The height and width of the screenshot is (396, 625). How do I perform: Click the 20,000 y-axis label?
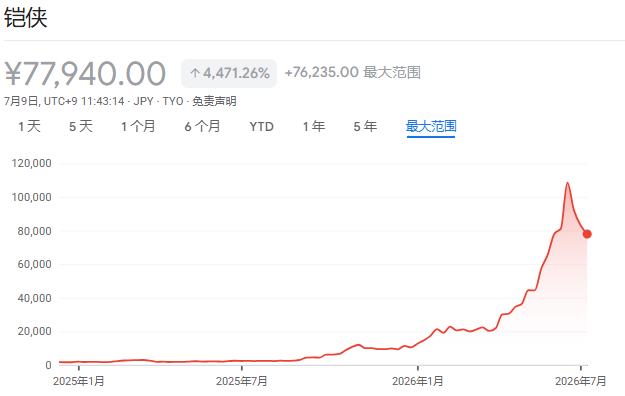(x=35, y=331)
